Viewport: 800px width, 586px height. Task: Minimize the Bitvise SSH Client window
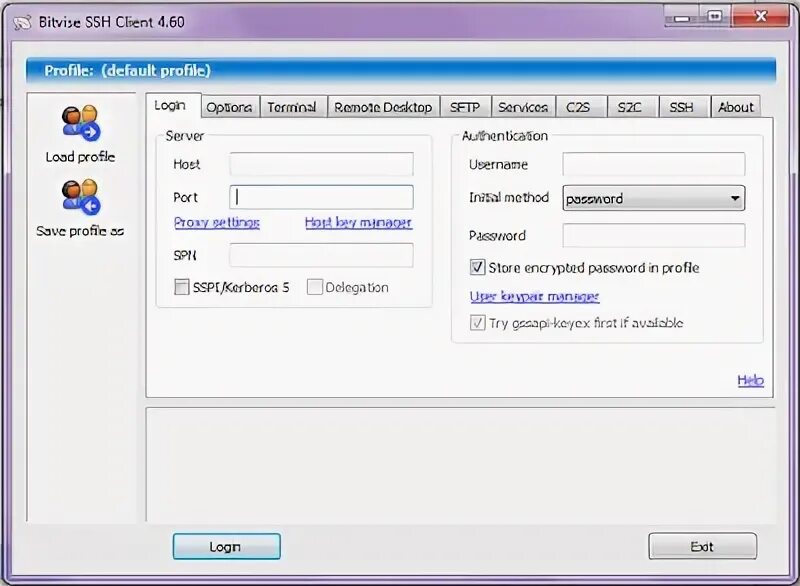pos(682,17)
